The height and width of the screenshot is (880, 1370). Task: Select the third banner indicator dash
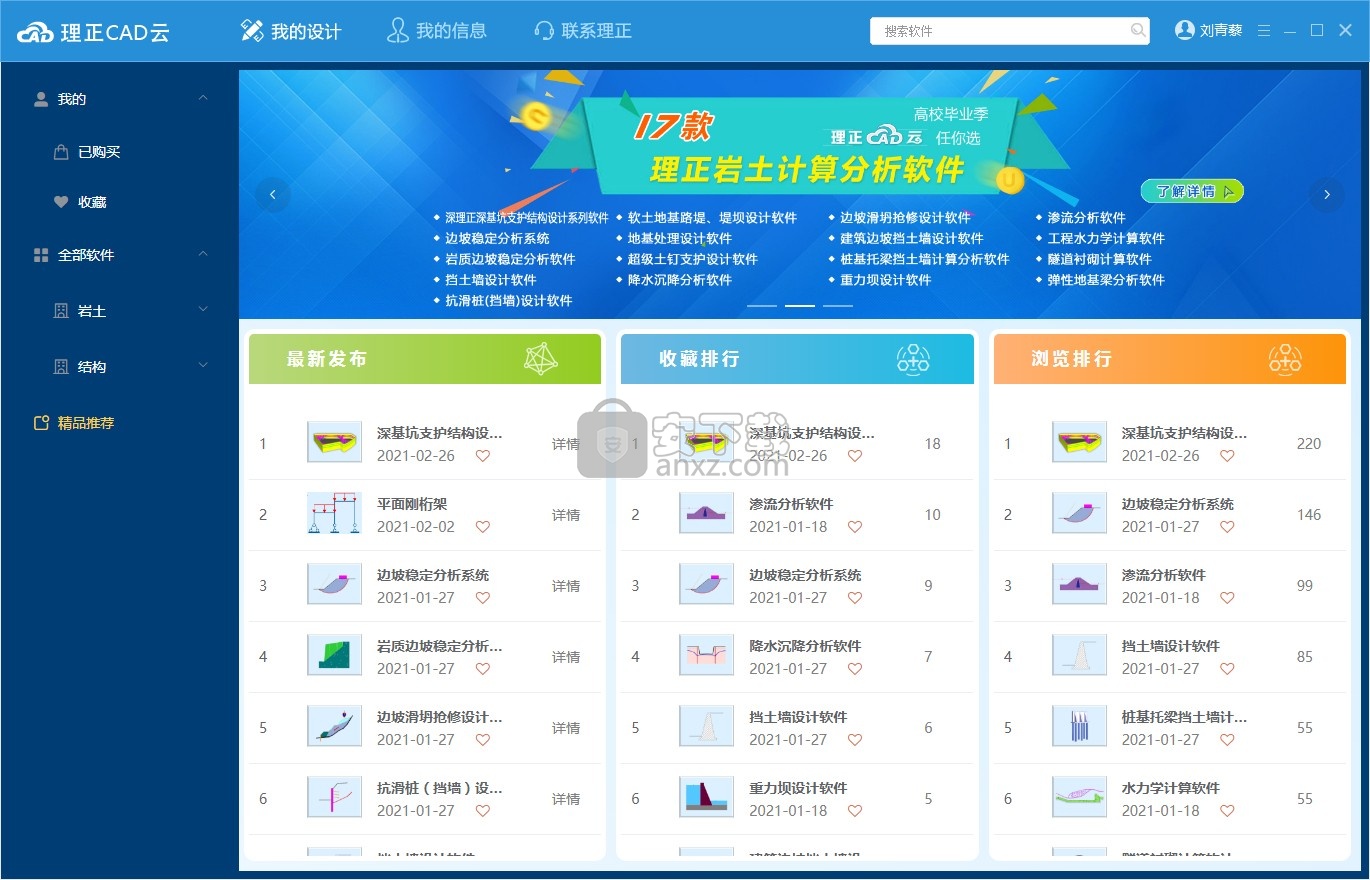click(x=838, y=305)
